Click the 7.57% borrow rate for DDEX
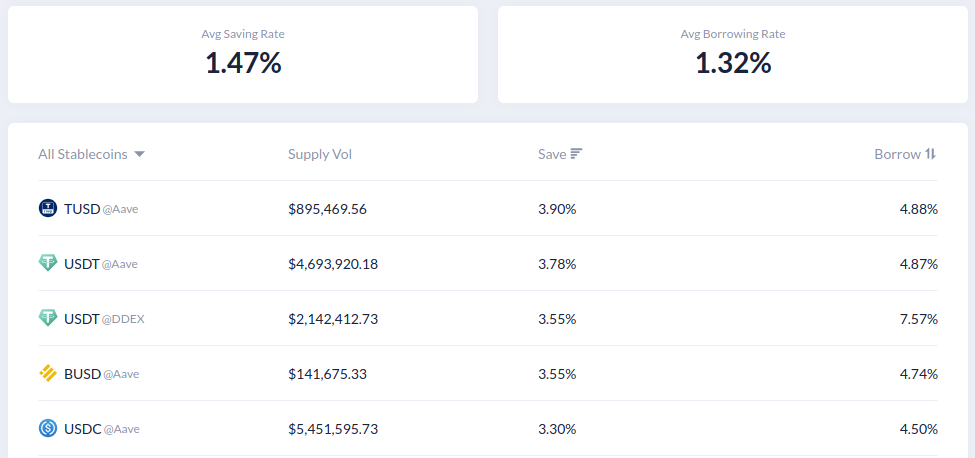 coord(918,319)
